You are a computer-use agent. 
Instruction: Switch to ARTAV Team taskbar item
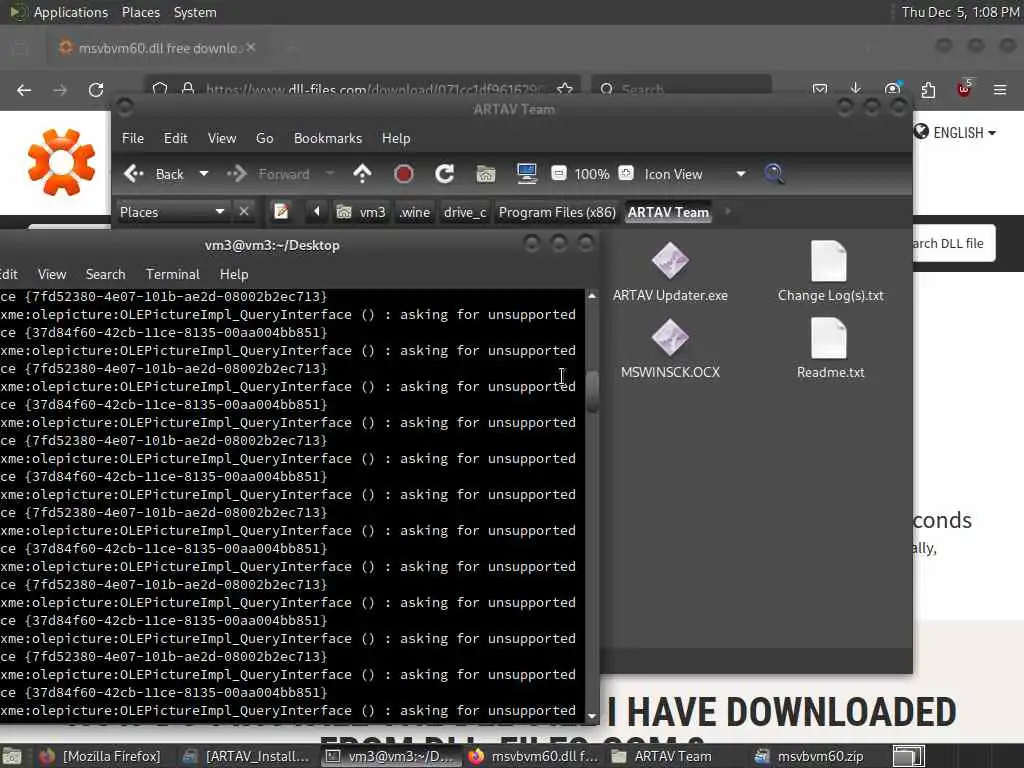point(663,756)
